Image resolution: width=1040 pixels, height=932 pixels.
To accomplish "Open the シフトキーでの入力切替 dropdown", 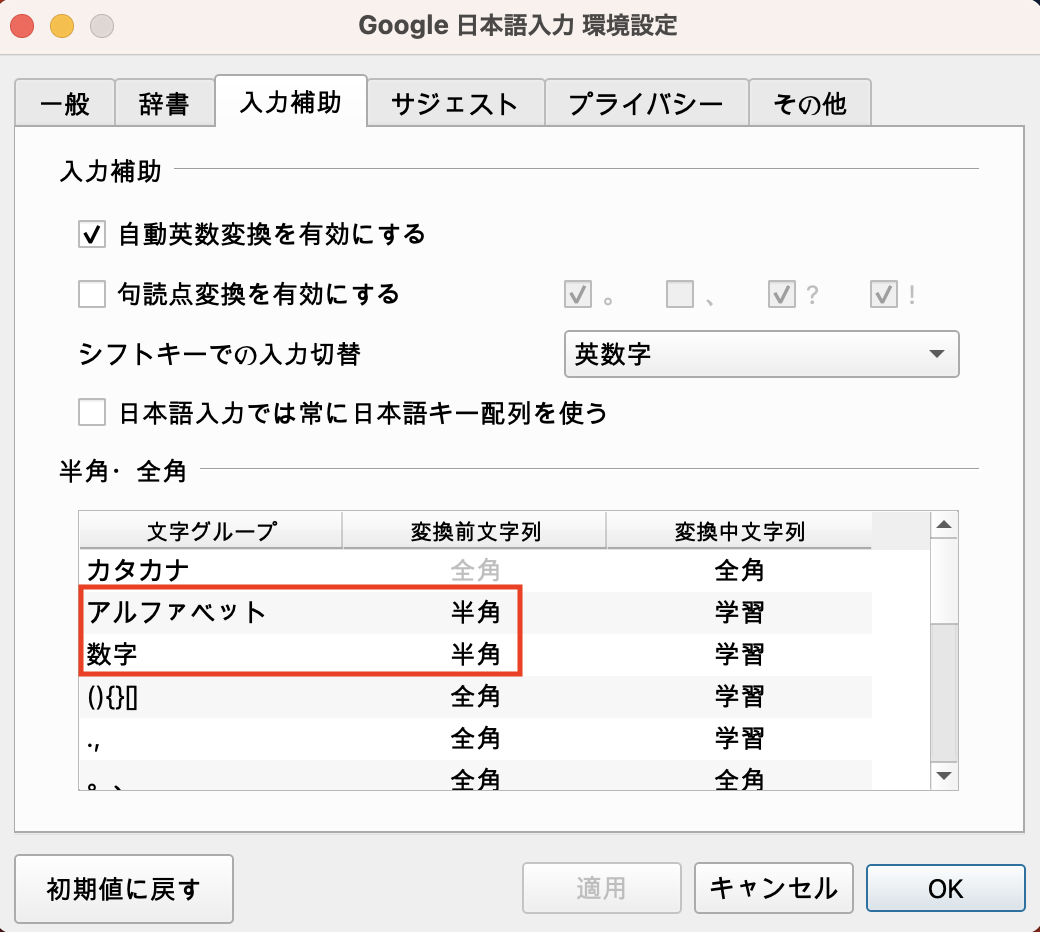I will click(761, 354).
